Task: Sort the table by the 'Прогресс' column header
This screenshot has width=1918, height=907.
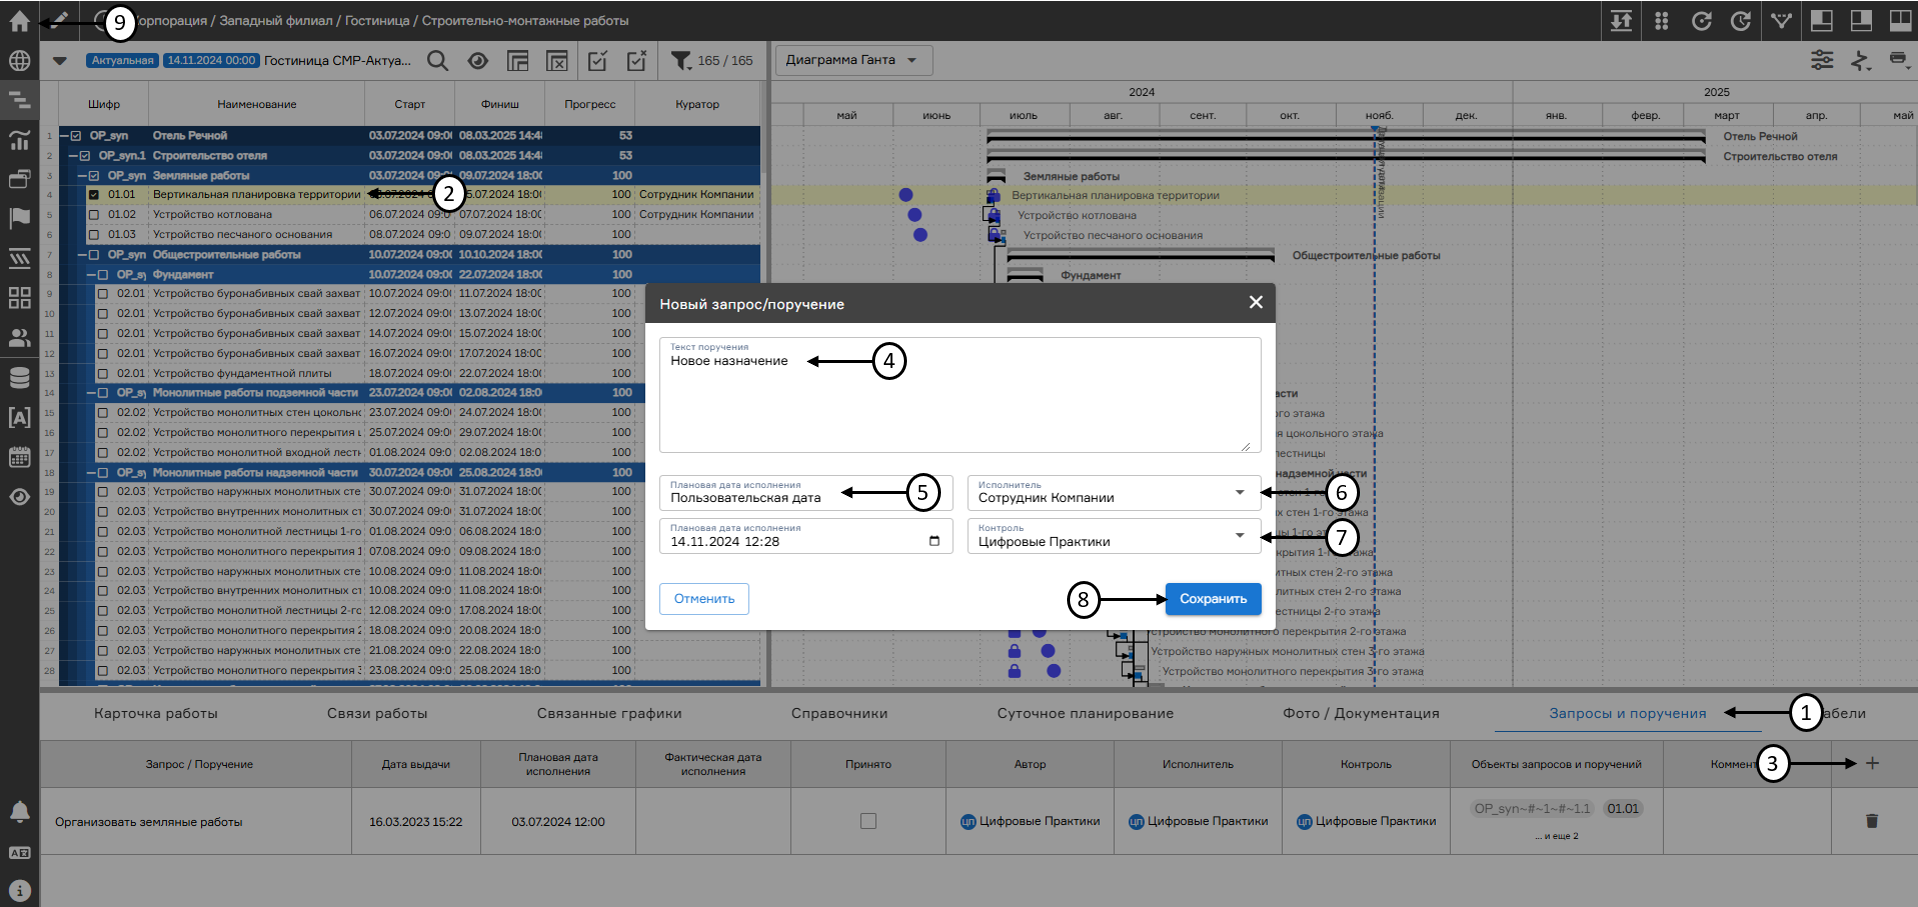Action: point(590,104)
